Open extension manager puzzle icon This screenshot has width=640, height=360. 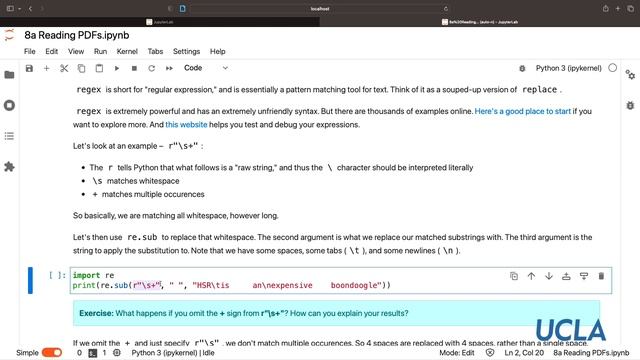click(9, 167)
